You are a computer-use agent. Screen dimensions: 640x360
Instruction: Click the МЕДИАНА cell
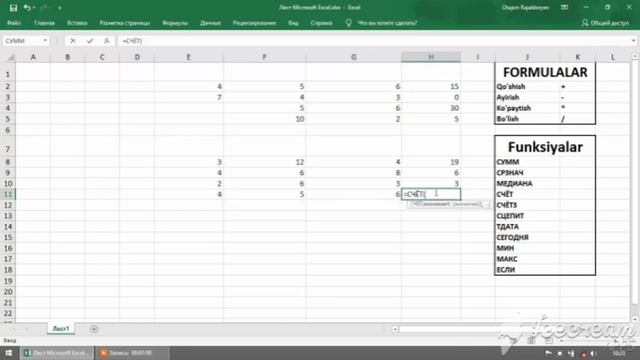click(x=527, y=184)
